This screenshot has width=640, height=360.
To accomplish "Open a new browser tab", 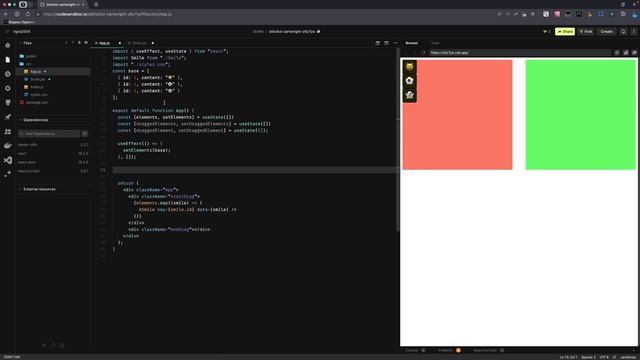I will click(96, 4).
